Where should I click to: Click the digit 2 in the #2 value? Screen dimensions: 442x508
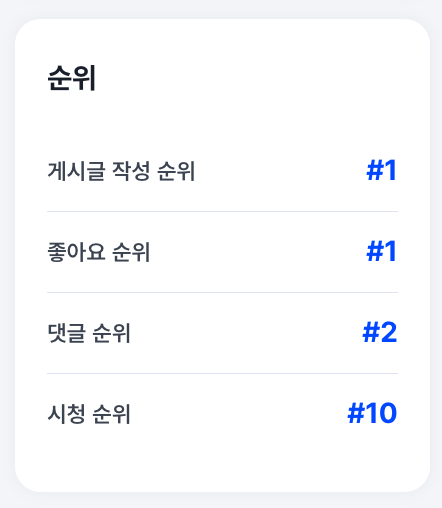389,332
